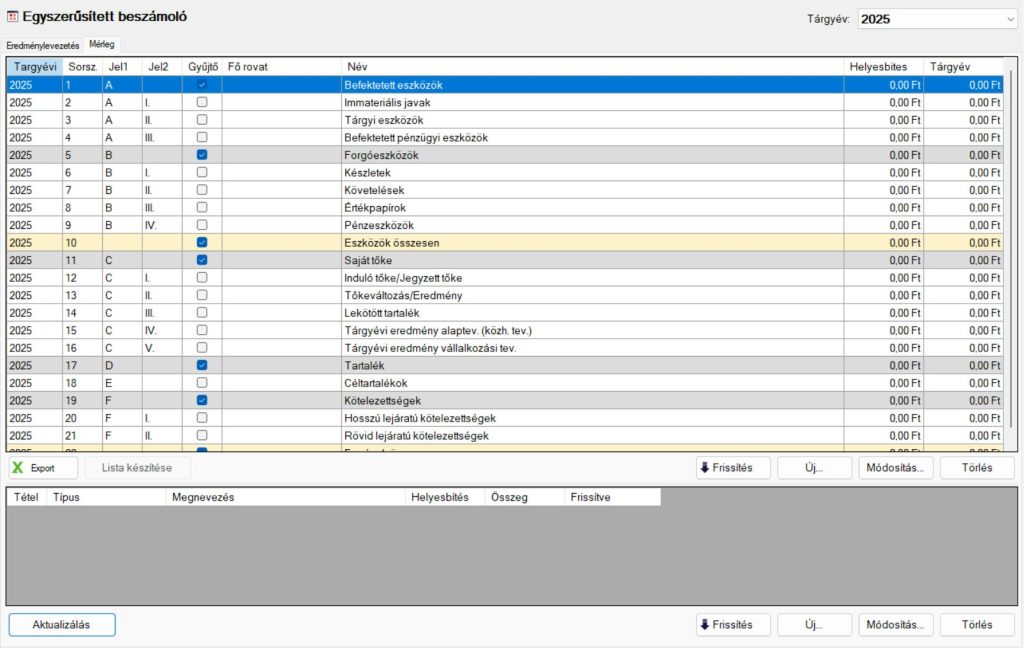Uncheck Gyűjtő checkbox for Saját tőke row
Image resolution: width=1024 pixels, height=648 pixels.
pos(202,260)
